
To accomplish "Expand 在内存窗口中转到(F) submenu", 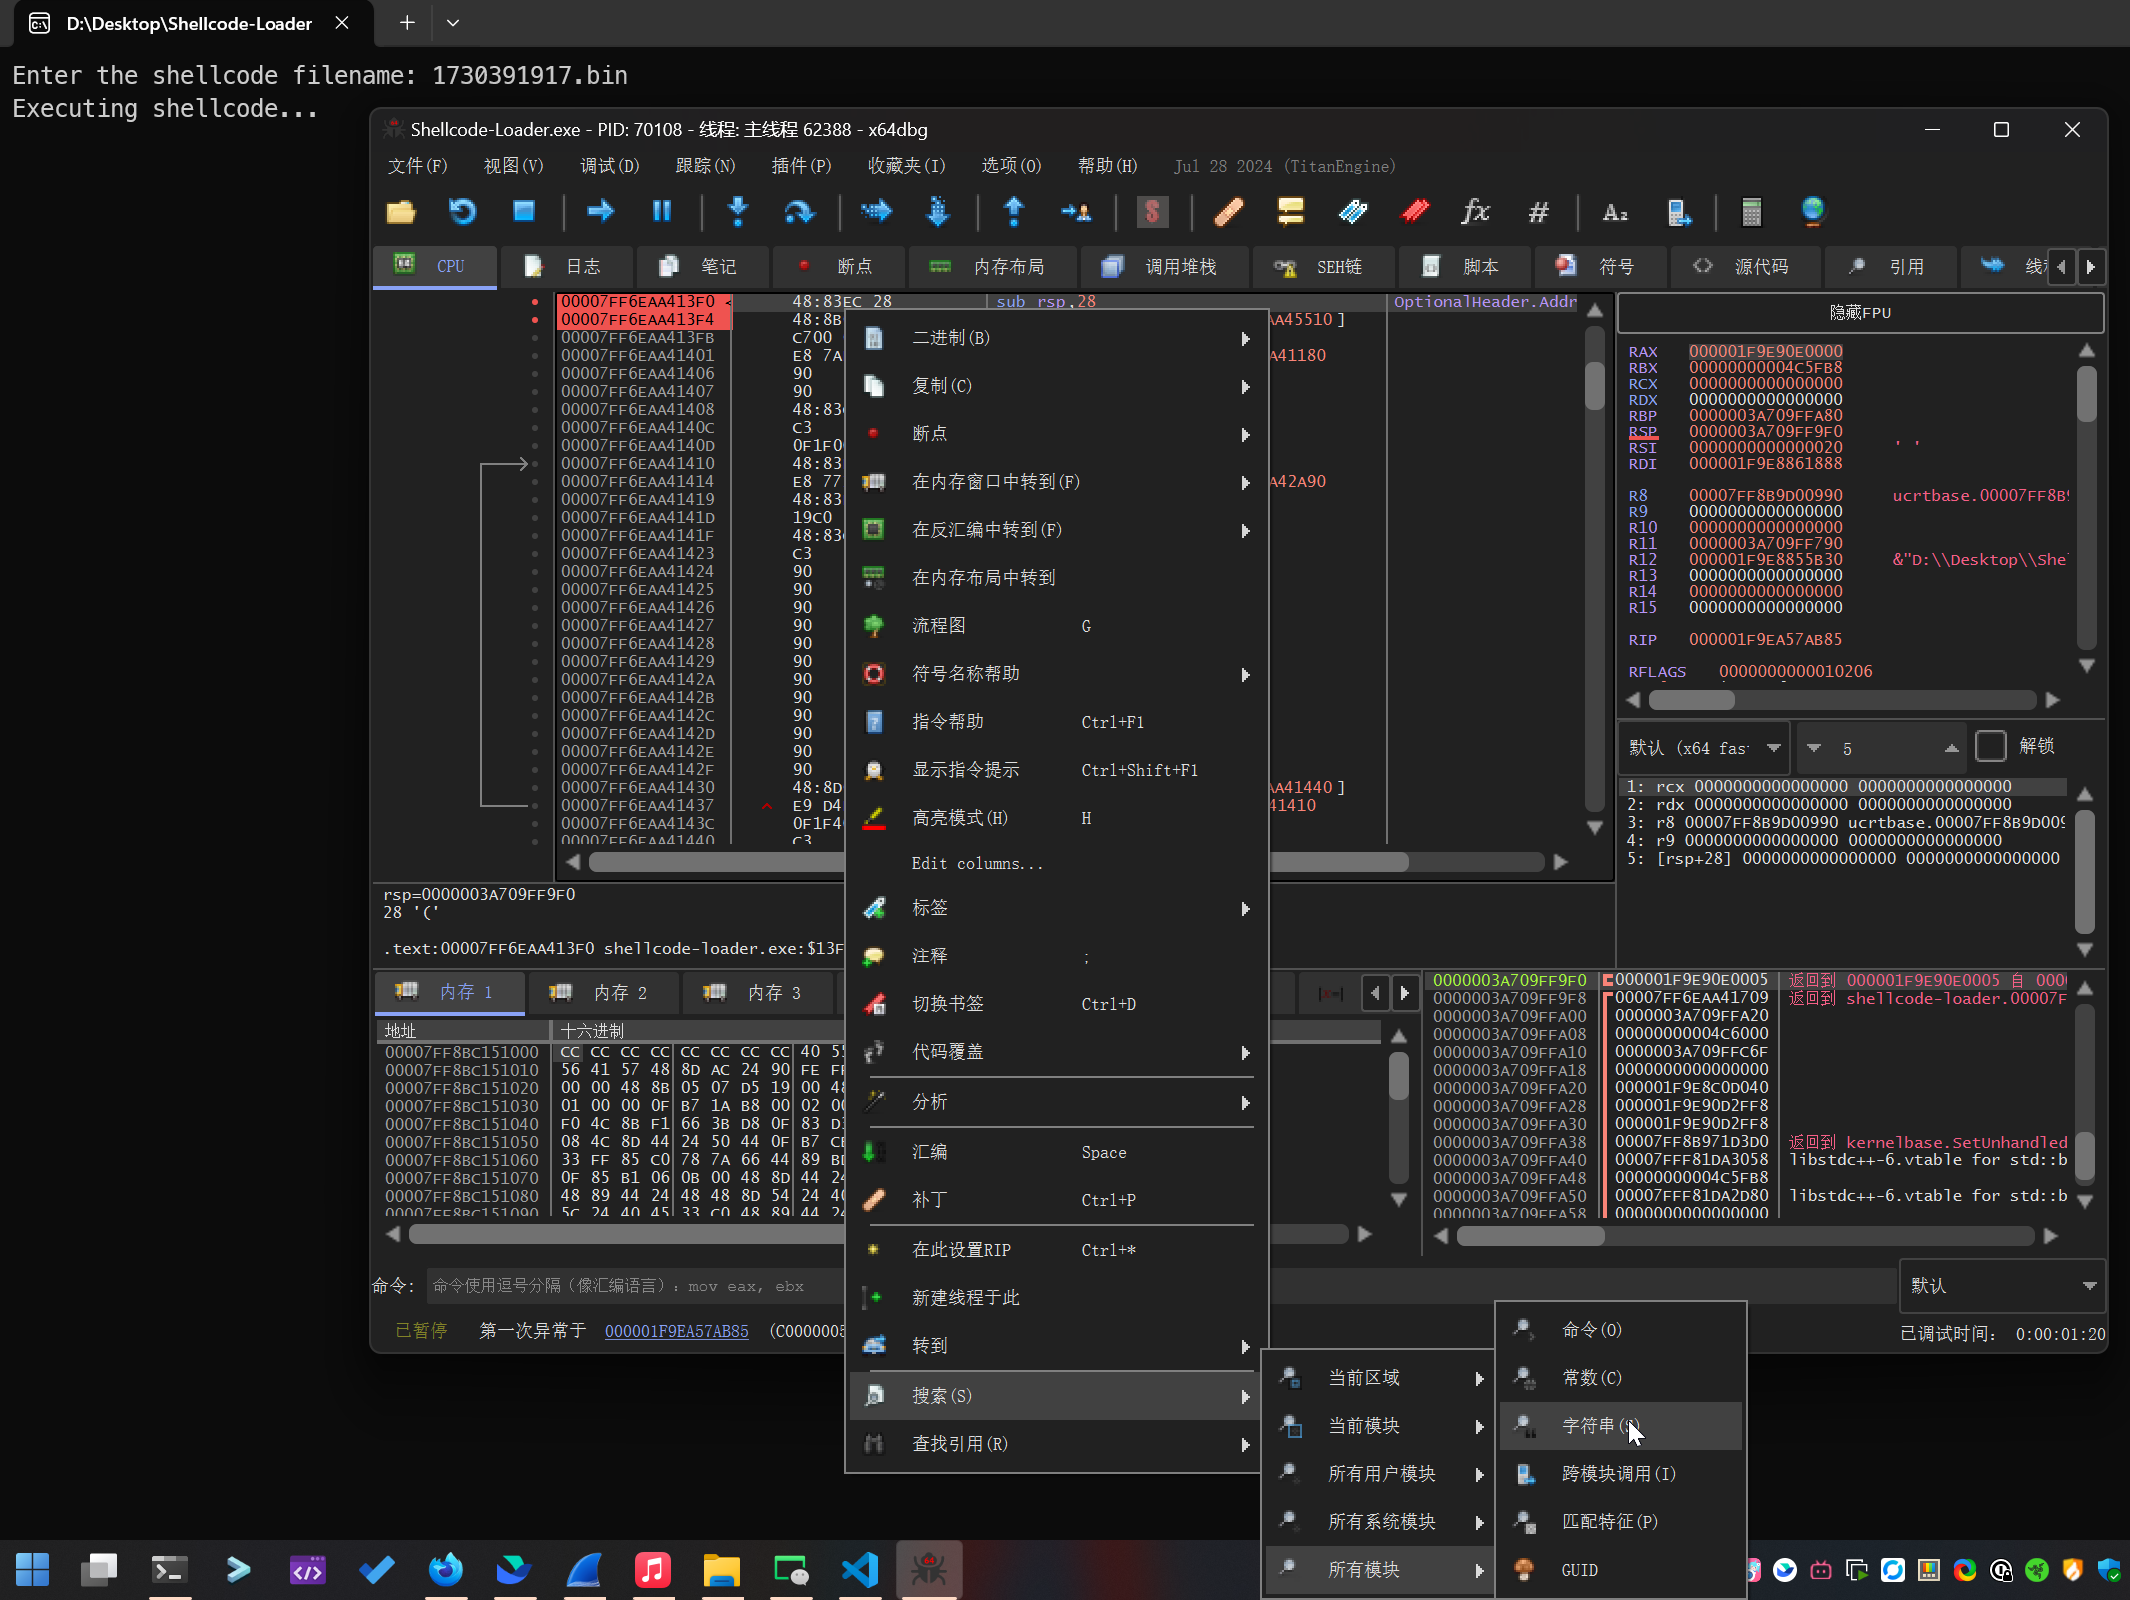I will [x=1056, y=482].
